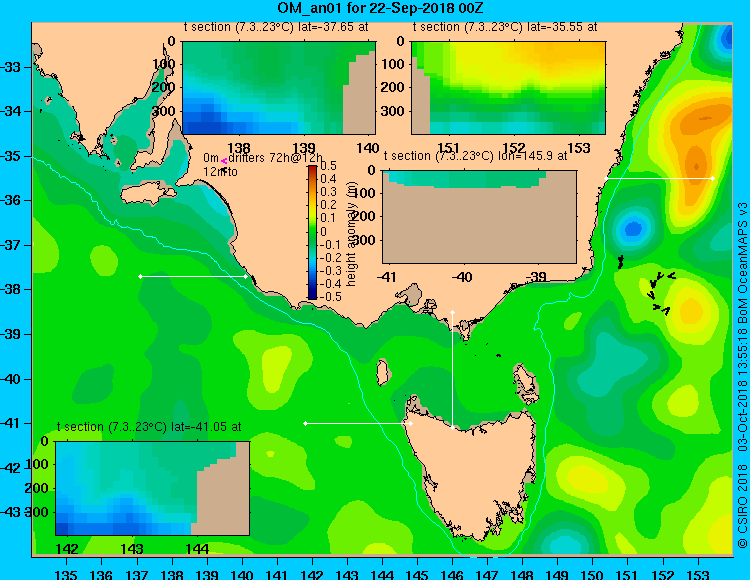Screen dimensions: 750x580
Task: Click the white transect line at latitude -37.7
Action: (193, 276)
